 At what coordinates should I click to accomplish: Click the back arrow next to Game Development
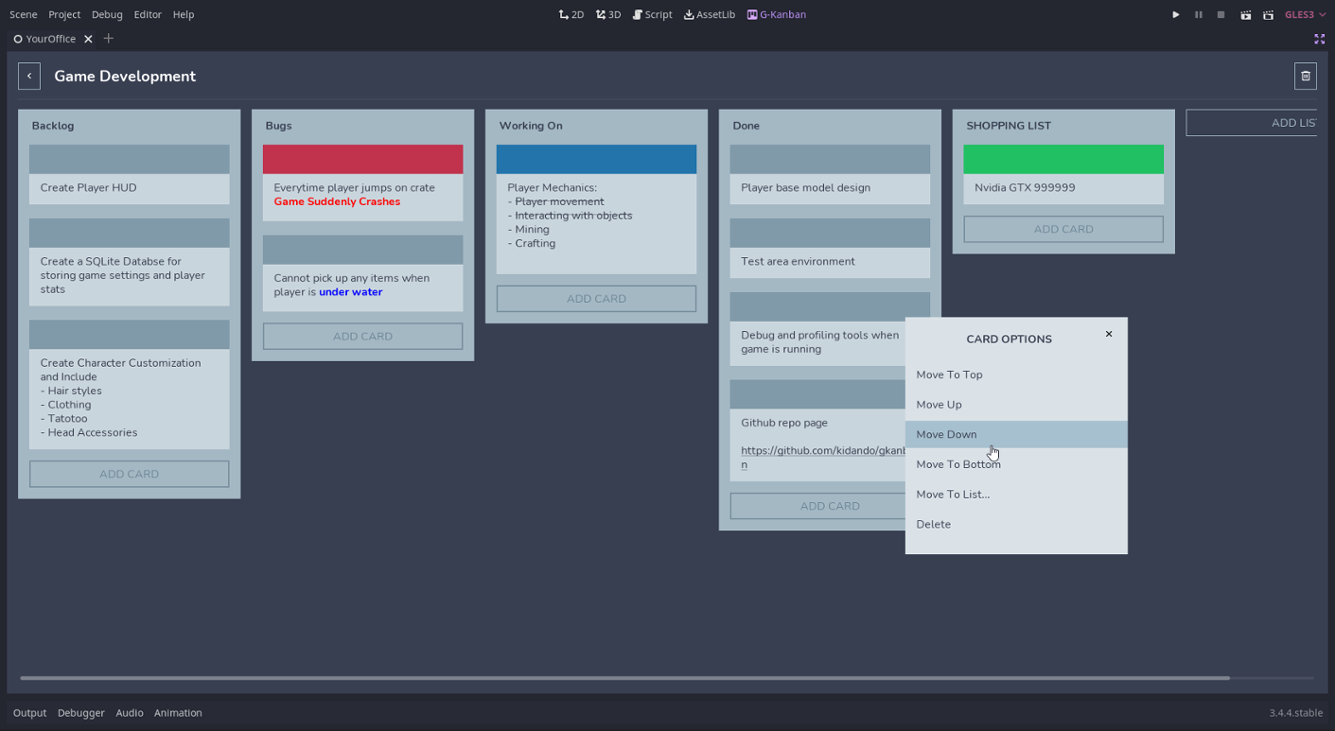[x=29, y=75]
